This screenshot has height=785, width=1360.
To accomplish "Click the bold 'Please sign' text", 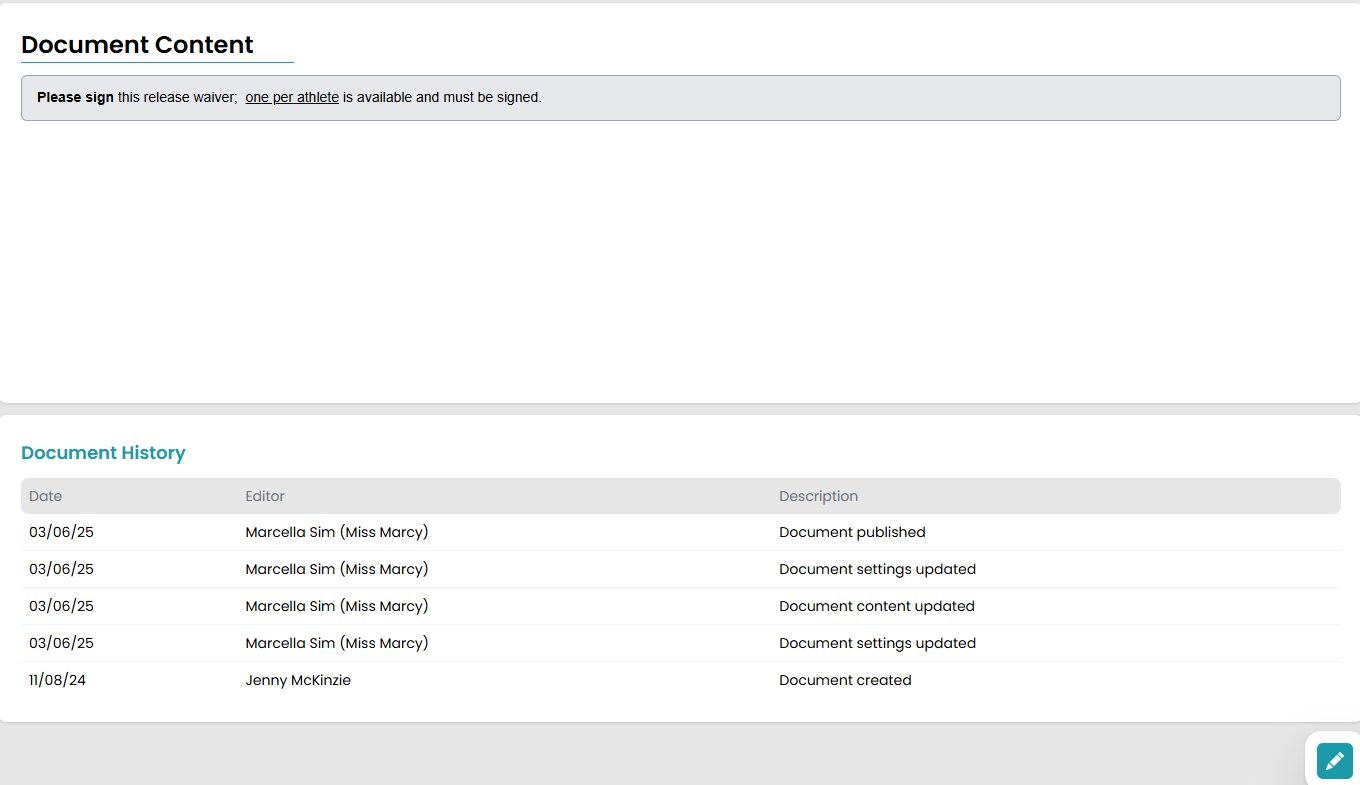I will [75, 98].
